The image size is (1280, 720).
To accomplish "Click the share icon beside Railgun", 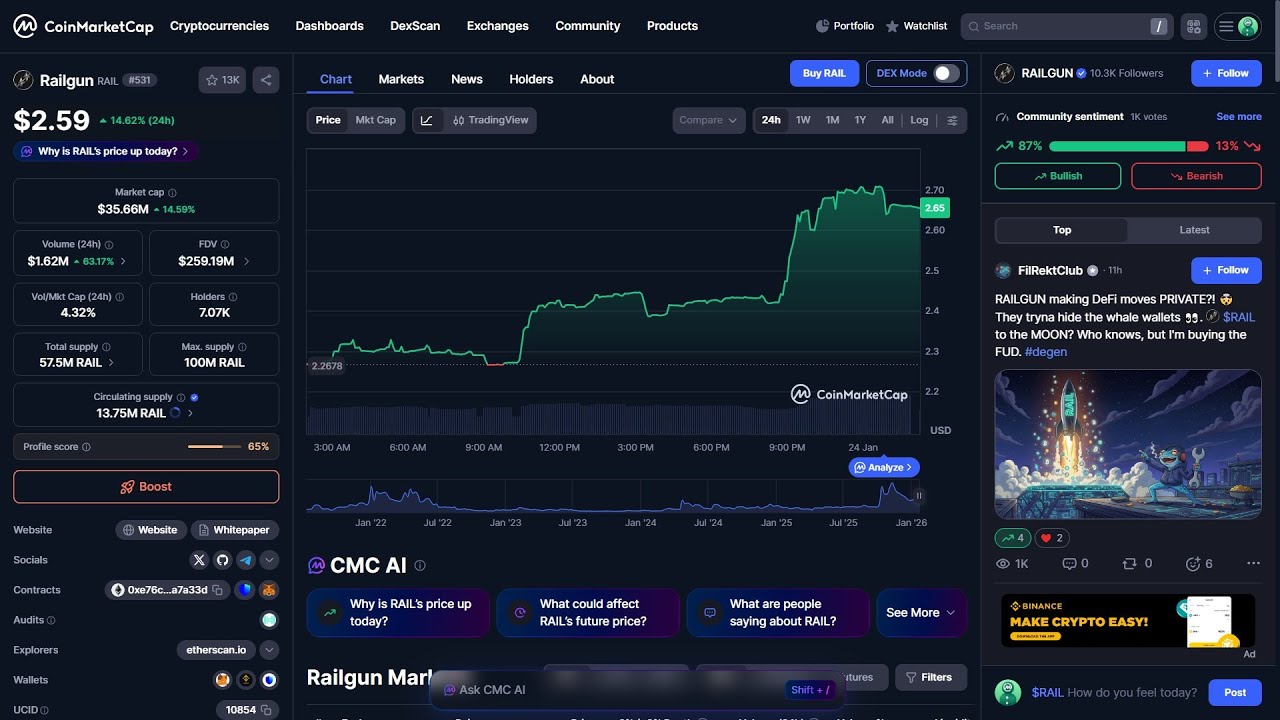I will [x=266, y=80].
